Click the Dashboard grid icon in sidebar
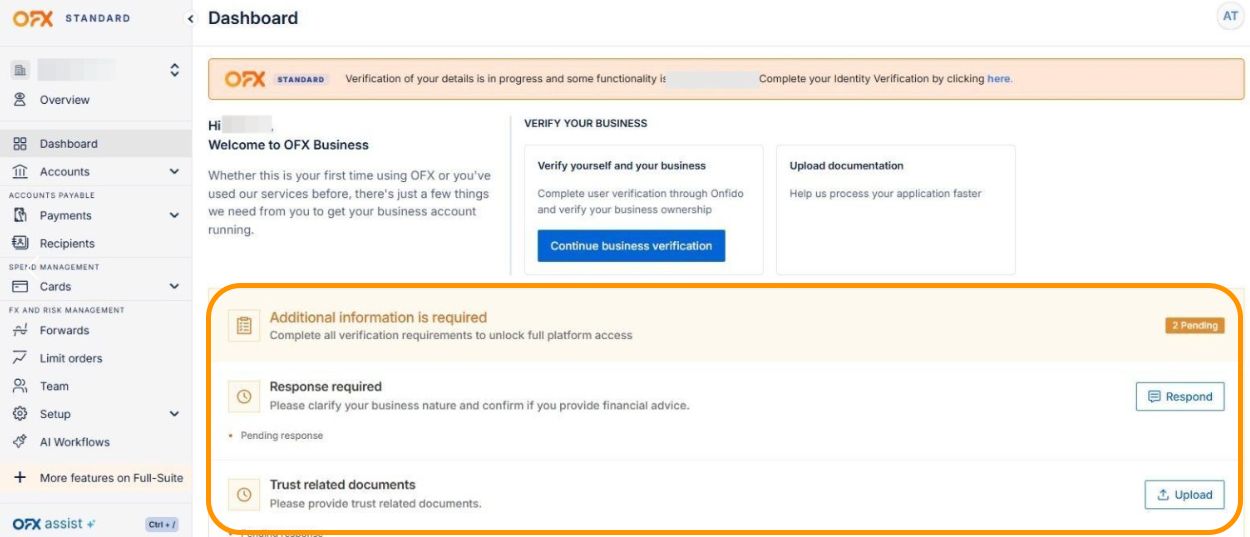The image size is (1250, 537). [x=19, y=144]
